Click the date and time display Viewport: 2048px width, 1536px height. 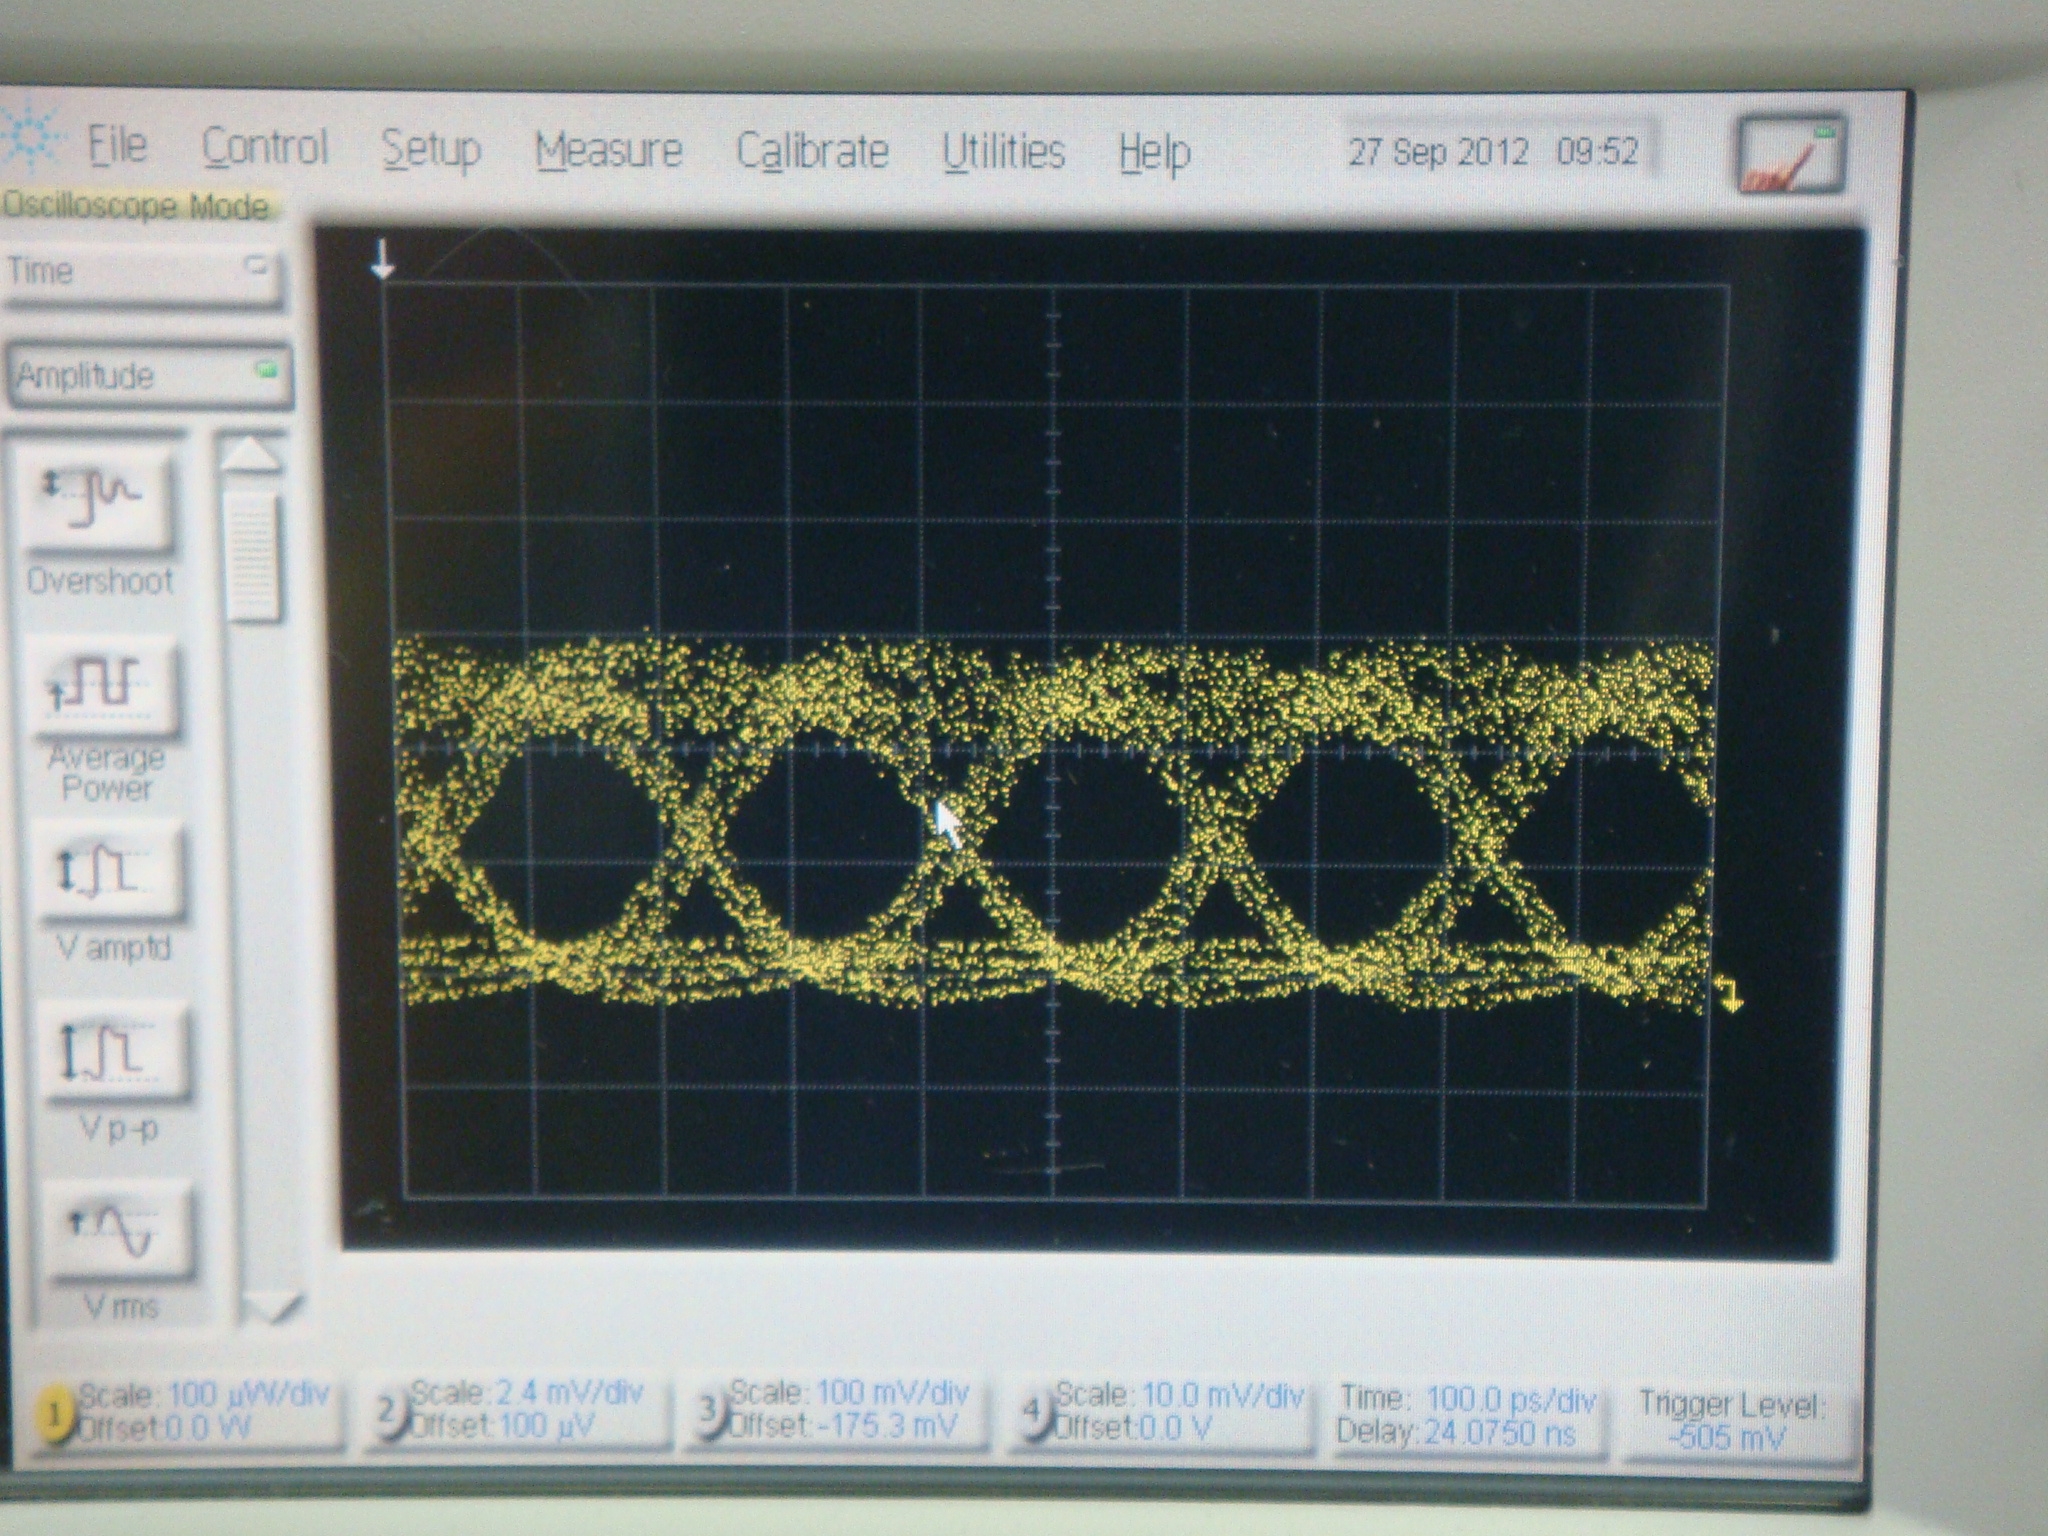click(1493, 152)
